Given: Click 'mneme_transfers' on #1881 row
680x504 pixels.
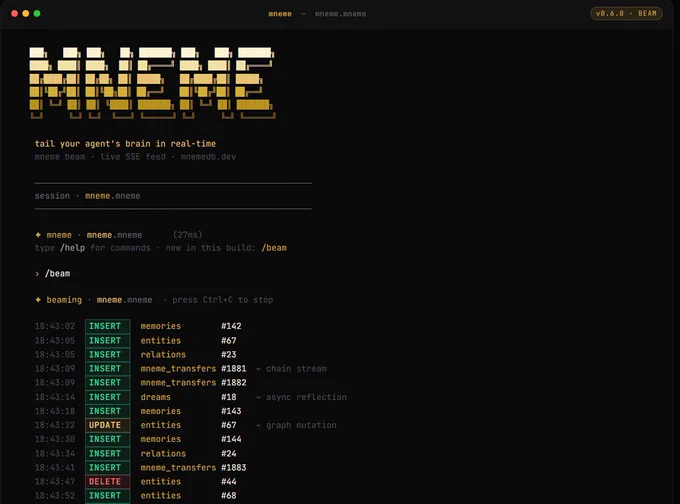Looking at the screenshot, I should [178, 368].
